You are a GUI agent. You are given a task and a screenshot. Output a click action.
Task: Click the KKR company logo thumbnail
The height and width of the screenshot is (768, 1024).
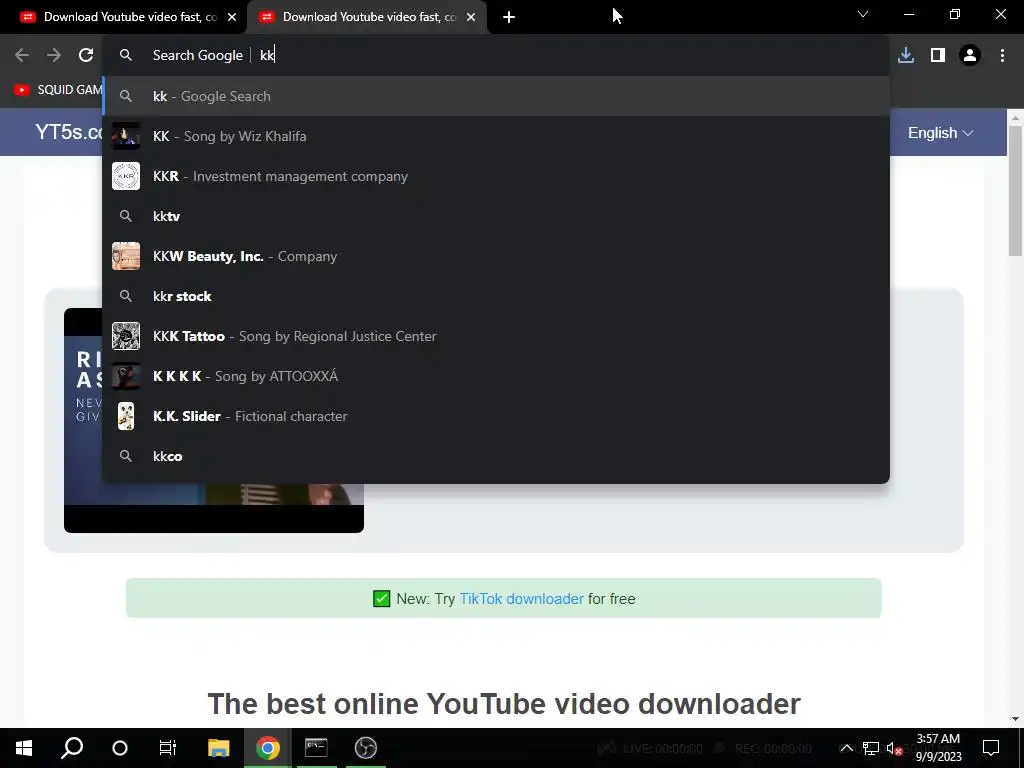(x=126, y=176)
